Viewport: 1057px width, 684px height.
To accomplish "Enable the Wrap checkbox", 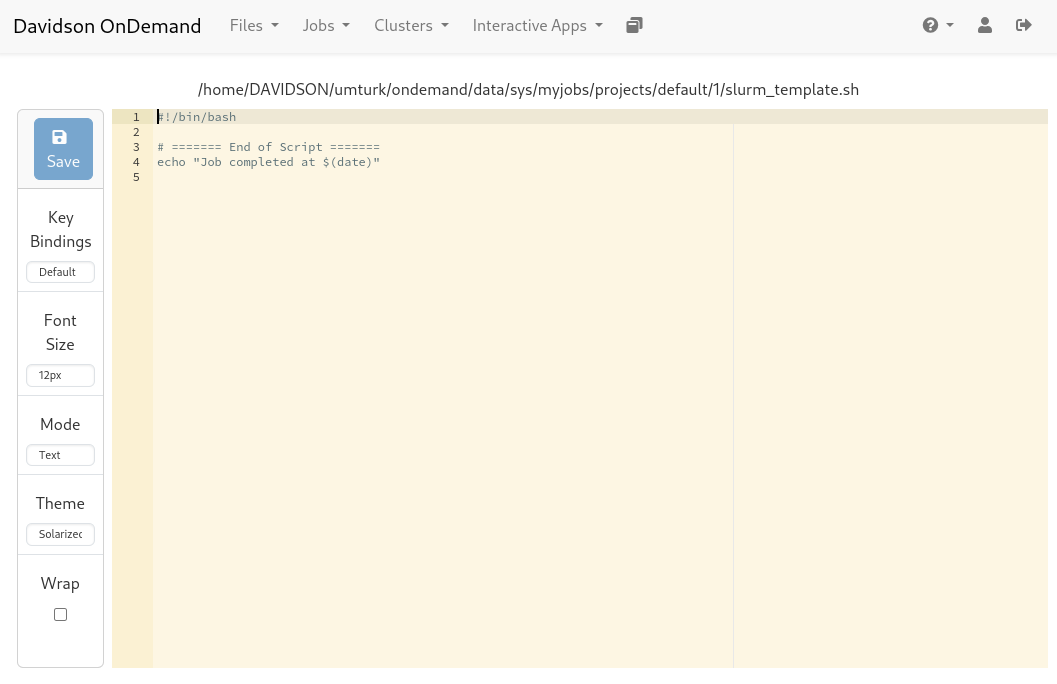I will [61, 615].
